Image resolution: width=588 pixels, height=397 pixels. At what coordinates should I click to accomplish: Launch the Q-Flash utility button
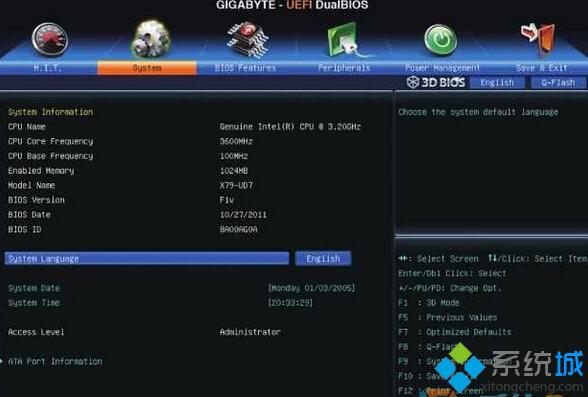pyautogui.click(x=558, y=82)
